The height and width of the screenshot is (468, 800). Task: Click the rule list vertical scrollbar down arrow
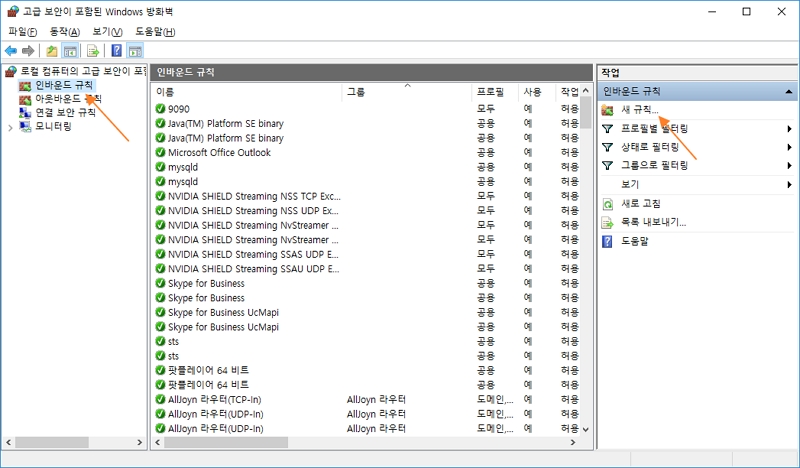[586, 429]
